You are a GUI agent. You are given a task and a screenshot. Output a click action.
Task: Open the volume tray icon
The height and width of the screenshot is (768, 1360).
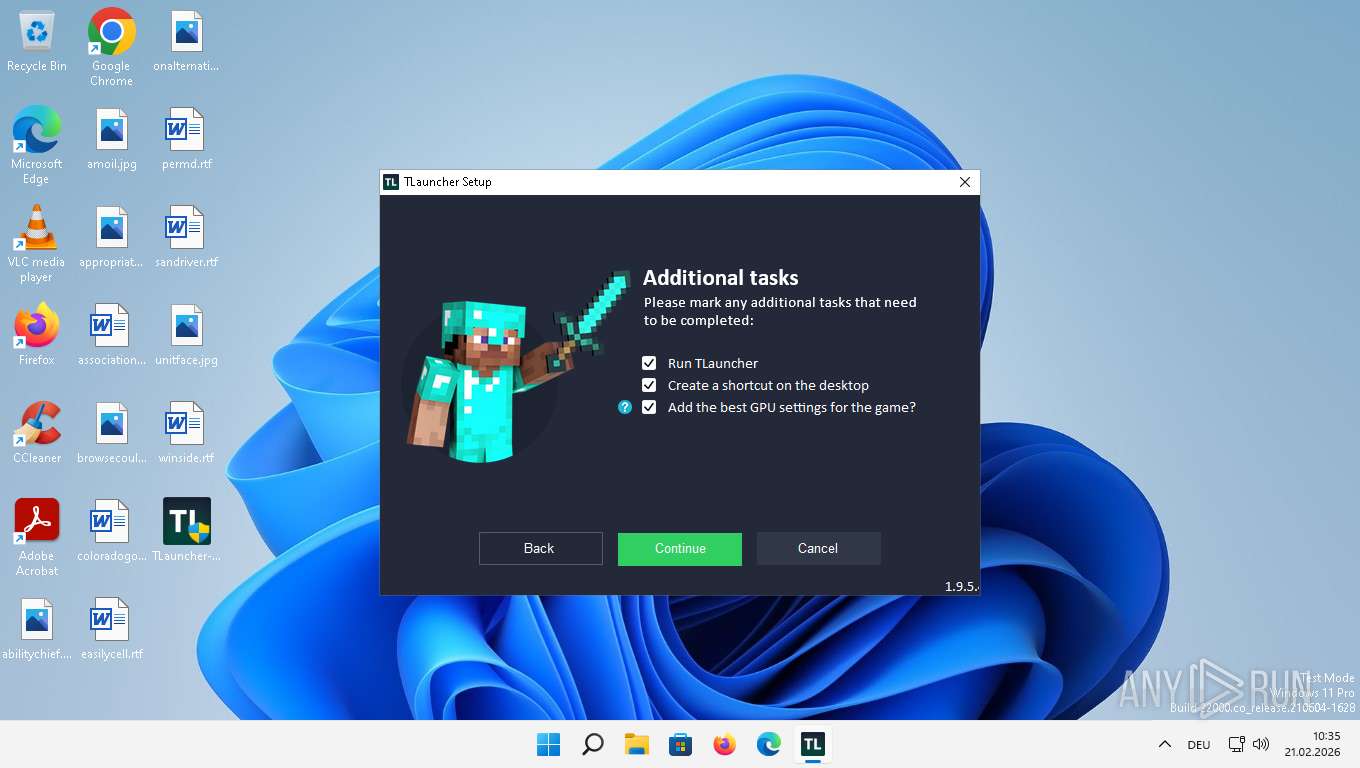click(1261, 744)
